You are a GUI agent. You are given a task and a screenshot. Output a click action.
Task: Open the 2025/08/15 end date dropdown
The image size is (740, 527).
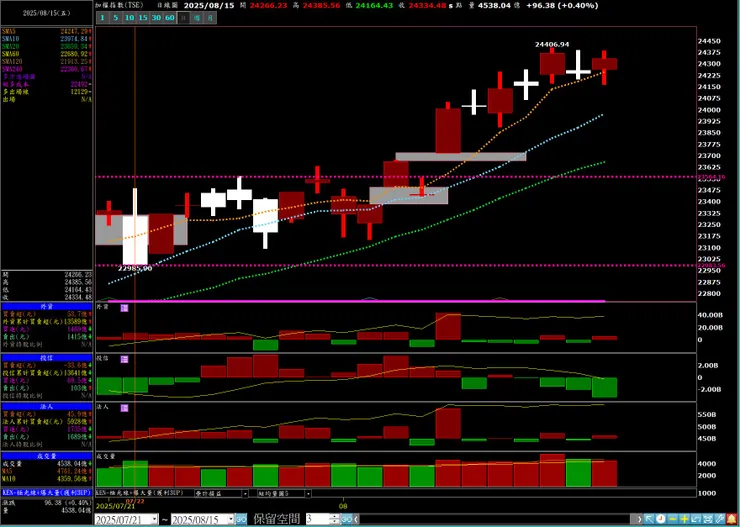[231, 519]
